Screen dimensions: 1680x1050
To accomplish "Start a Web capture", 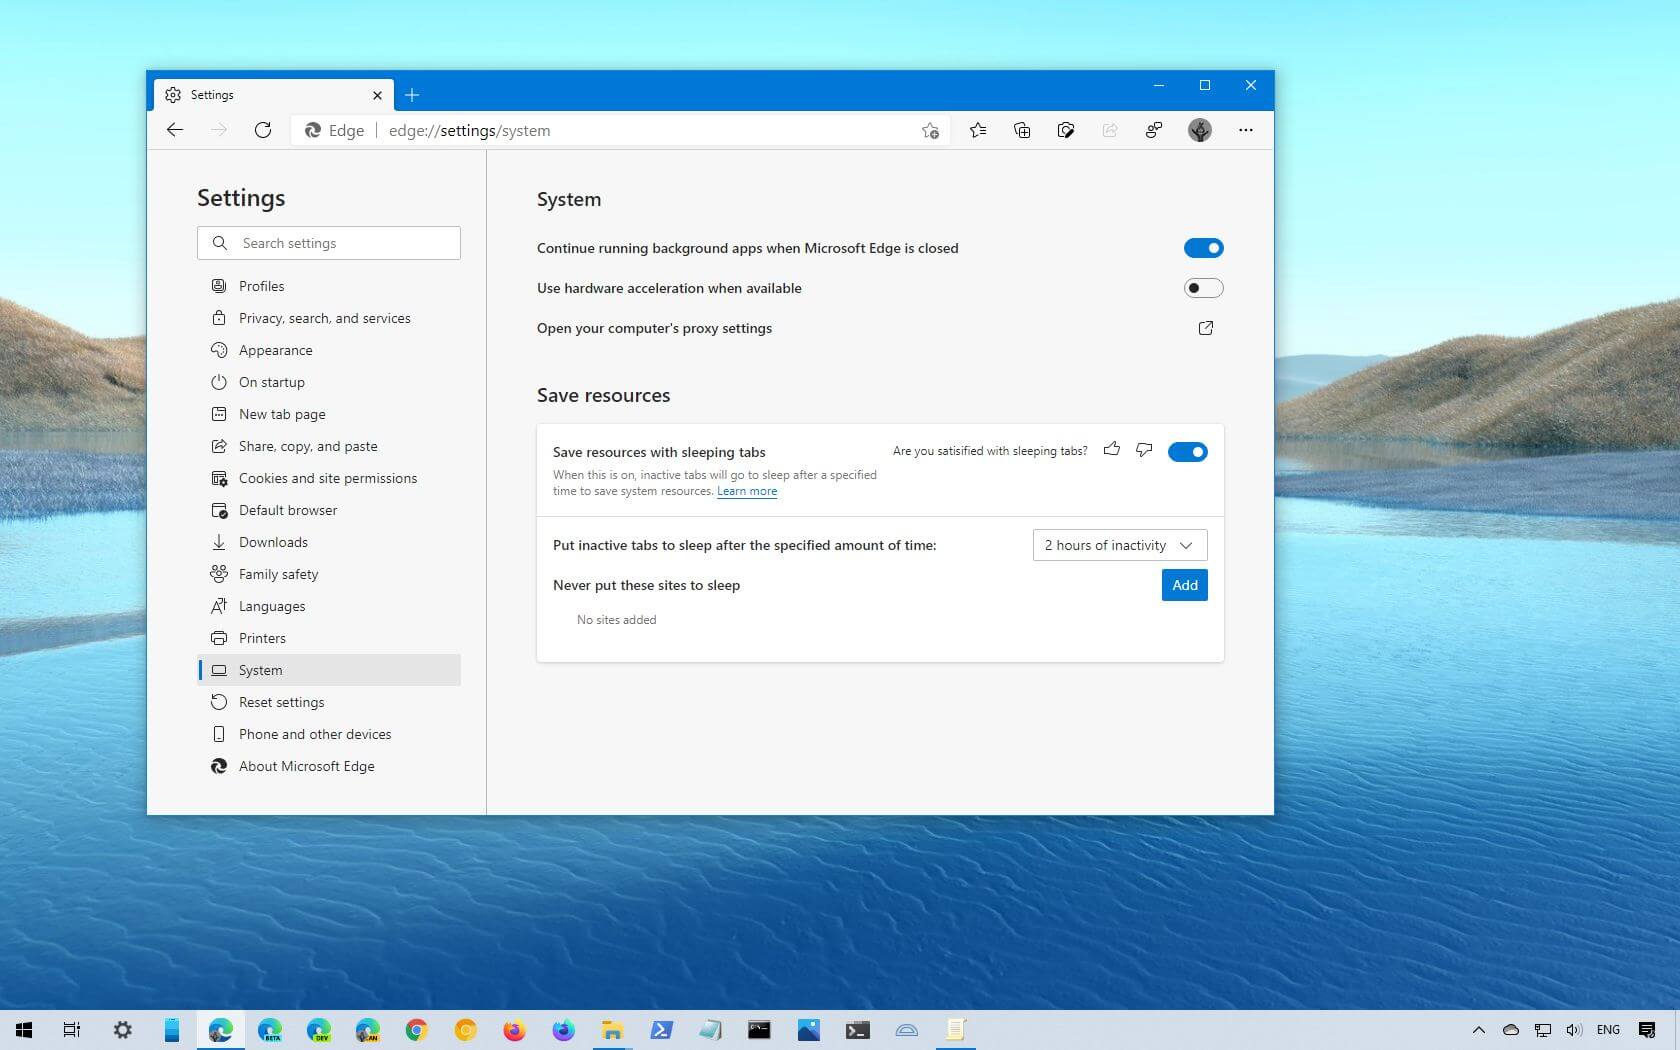I will pyautogui.click(x=1066, y=130).
